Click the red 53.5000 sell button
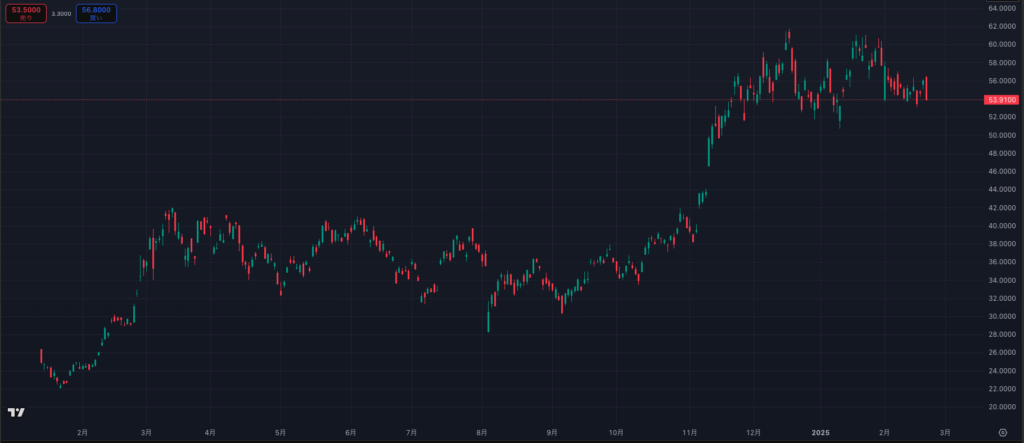 pos(26,13)
